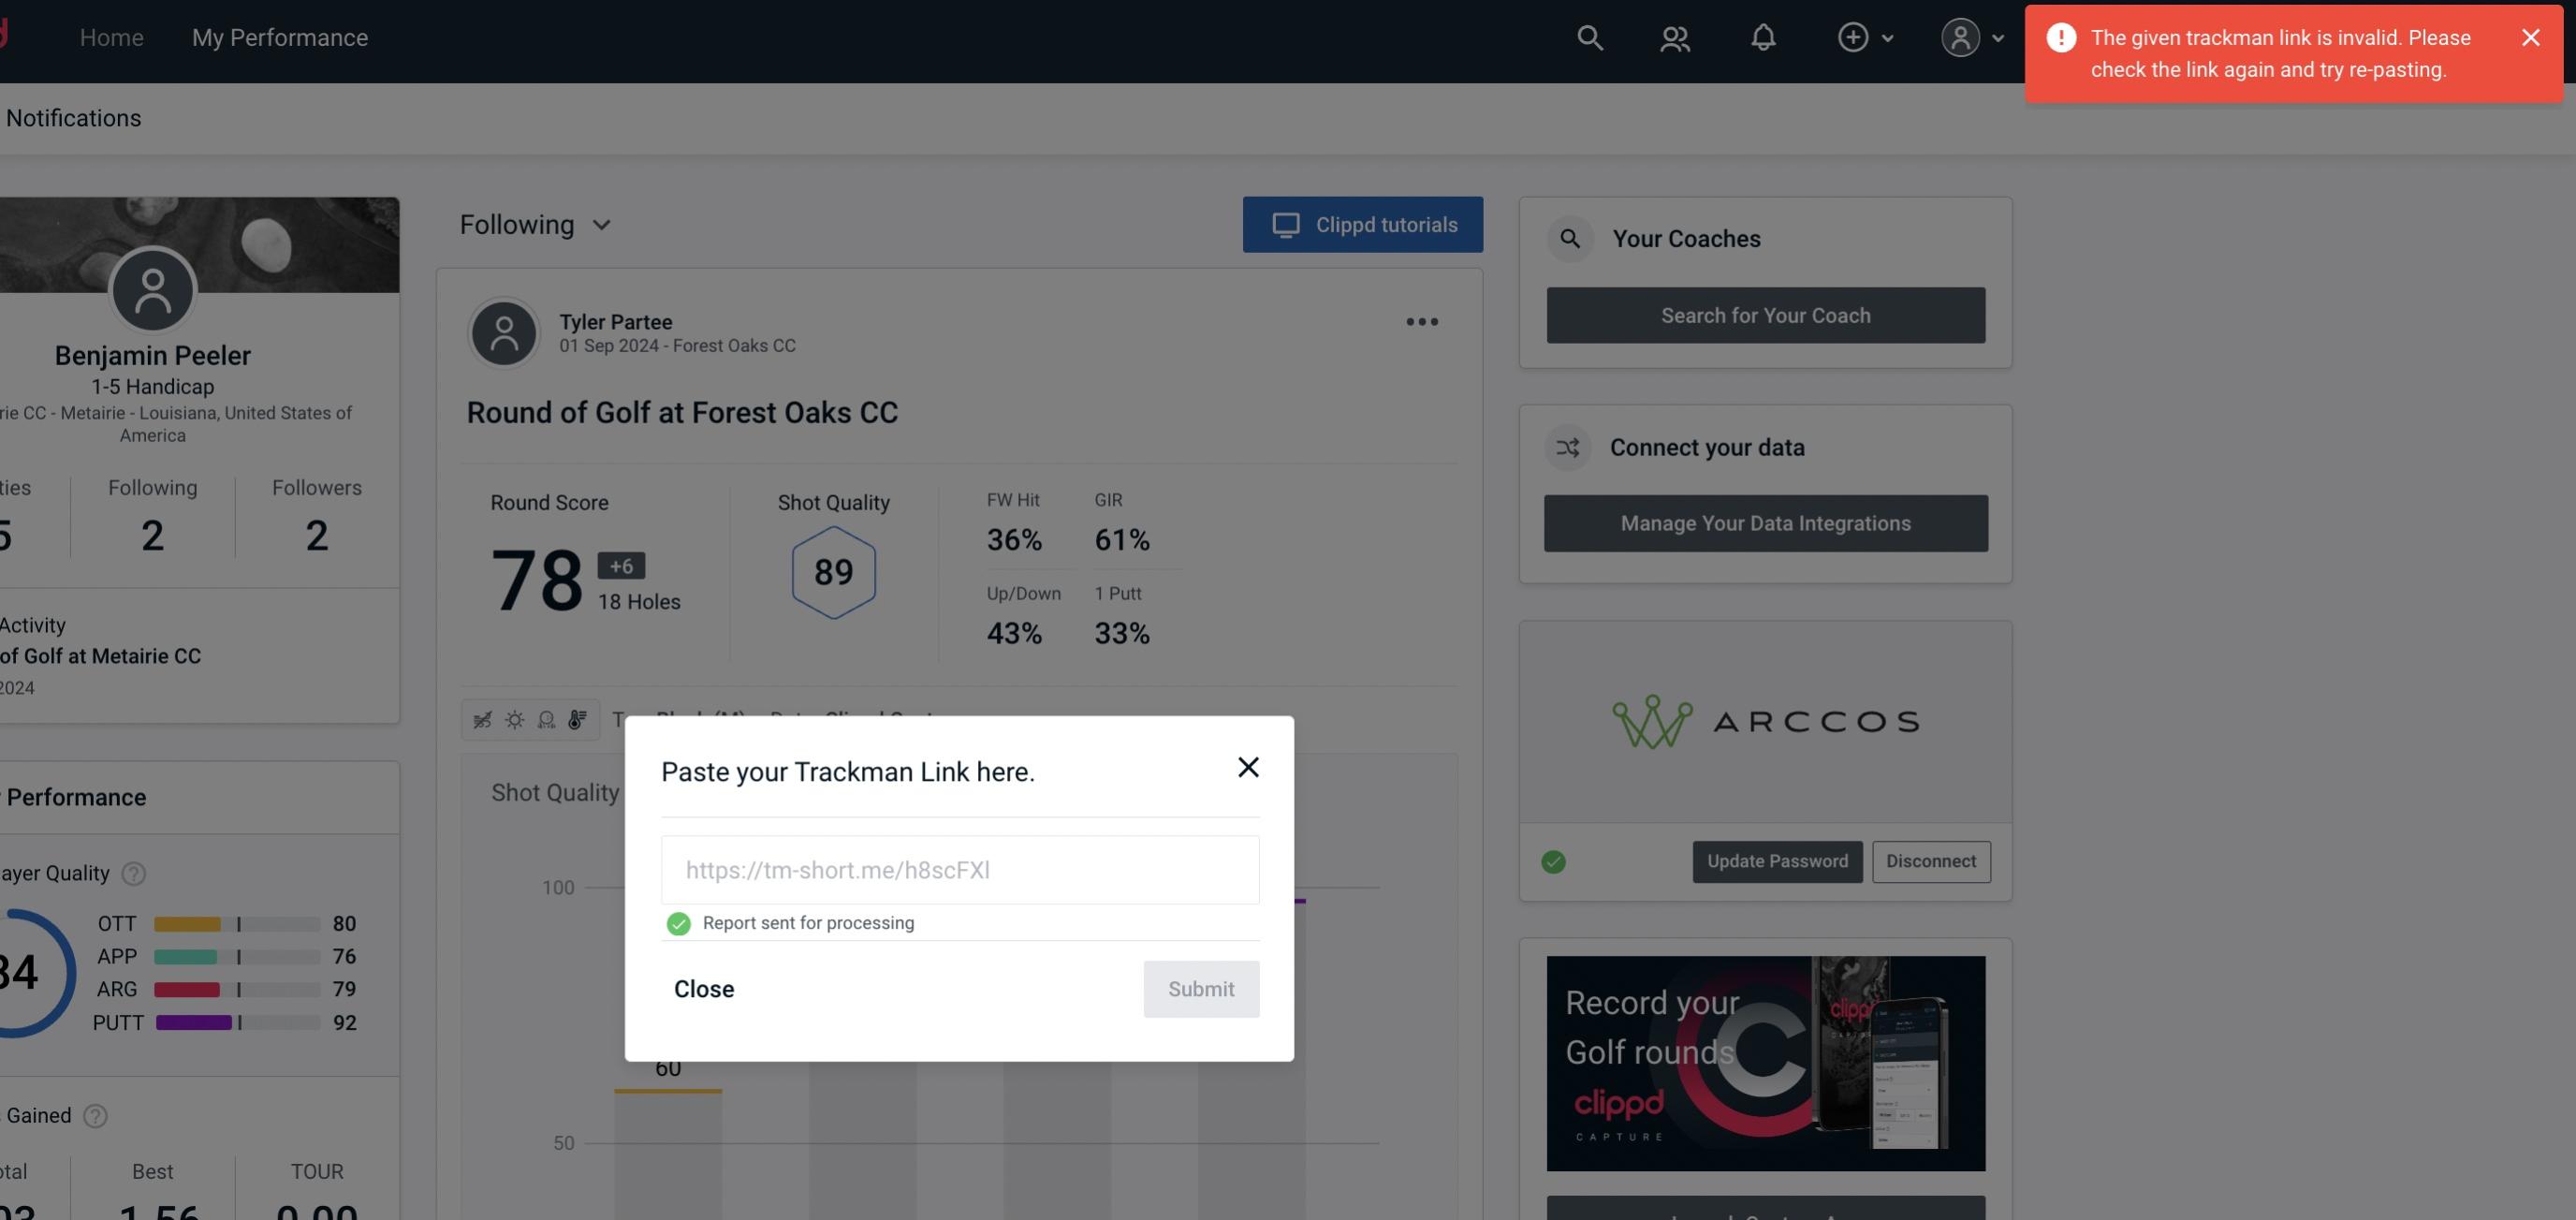This screenshot has height=1220, width=2576.
Task: Select the Home menu tab
Action: [x=111, y=37]
